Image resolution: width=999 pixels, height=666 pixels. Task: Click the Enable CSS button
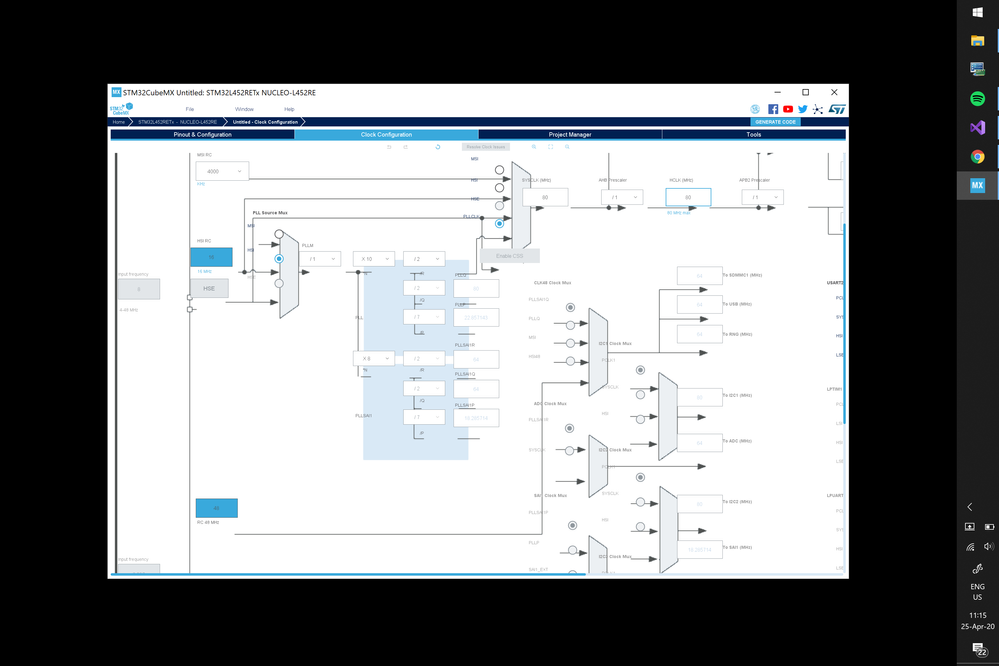pos(510,256)
